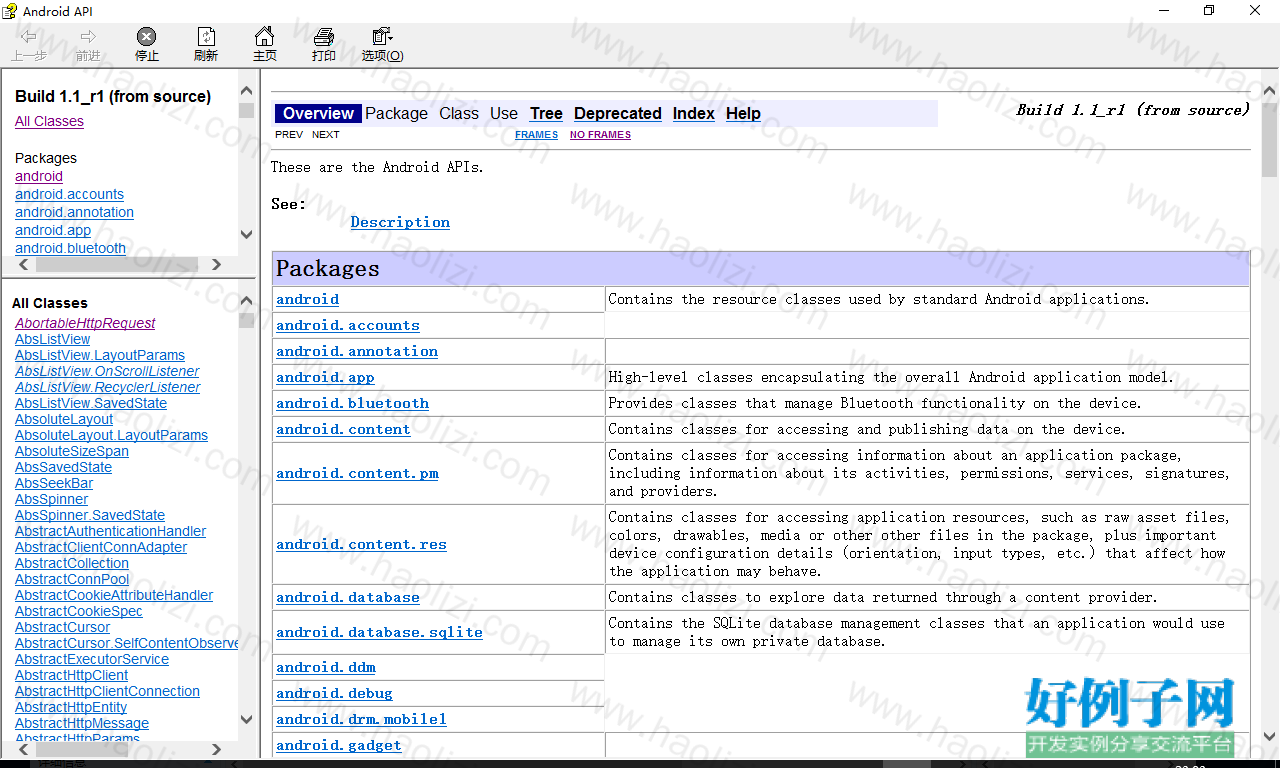
Task: Open the 选项 options menu
Action: (x=383, y=45)
